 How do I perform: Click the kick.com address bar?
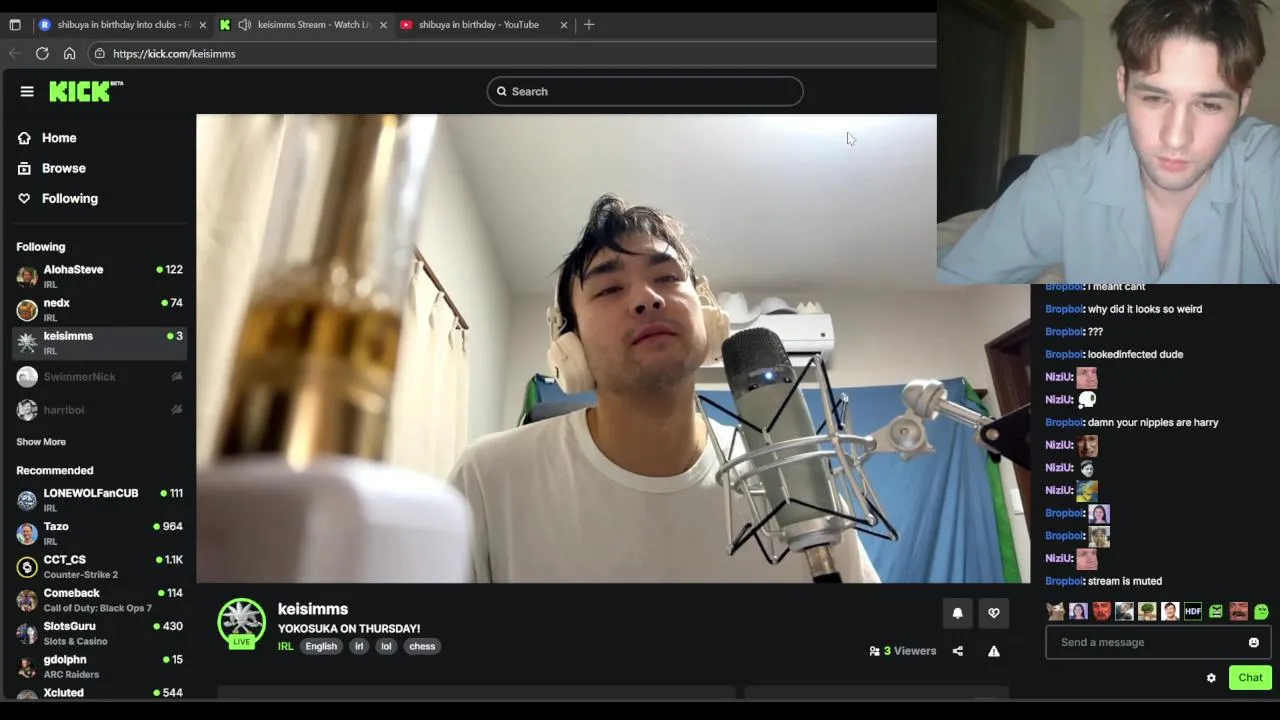point(510,54)
